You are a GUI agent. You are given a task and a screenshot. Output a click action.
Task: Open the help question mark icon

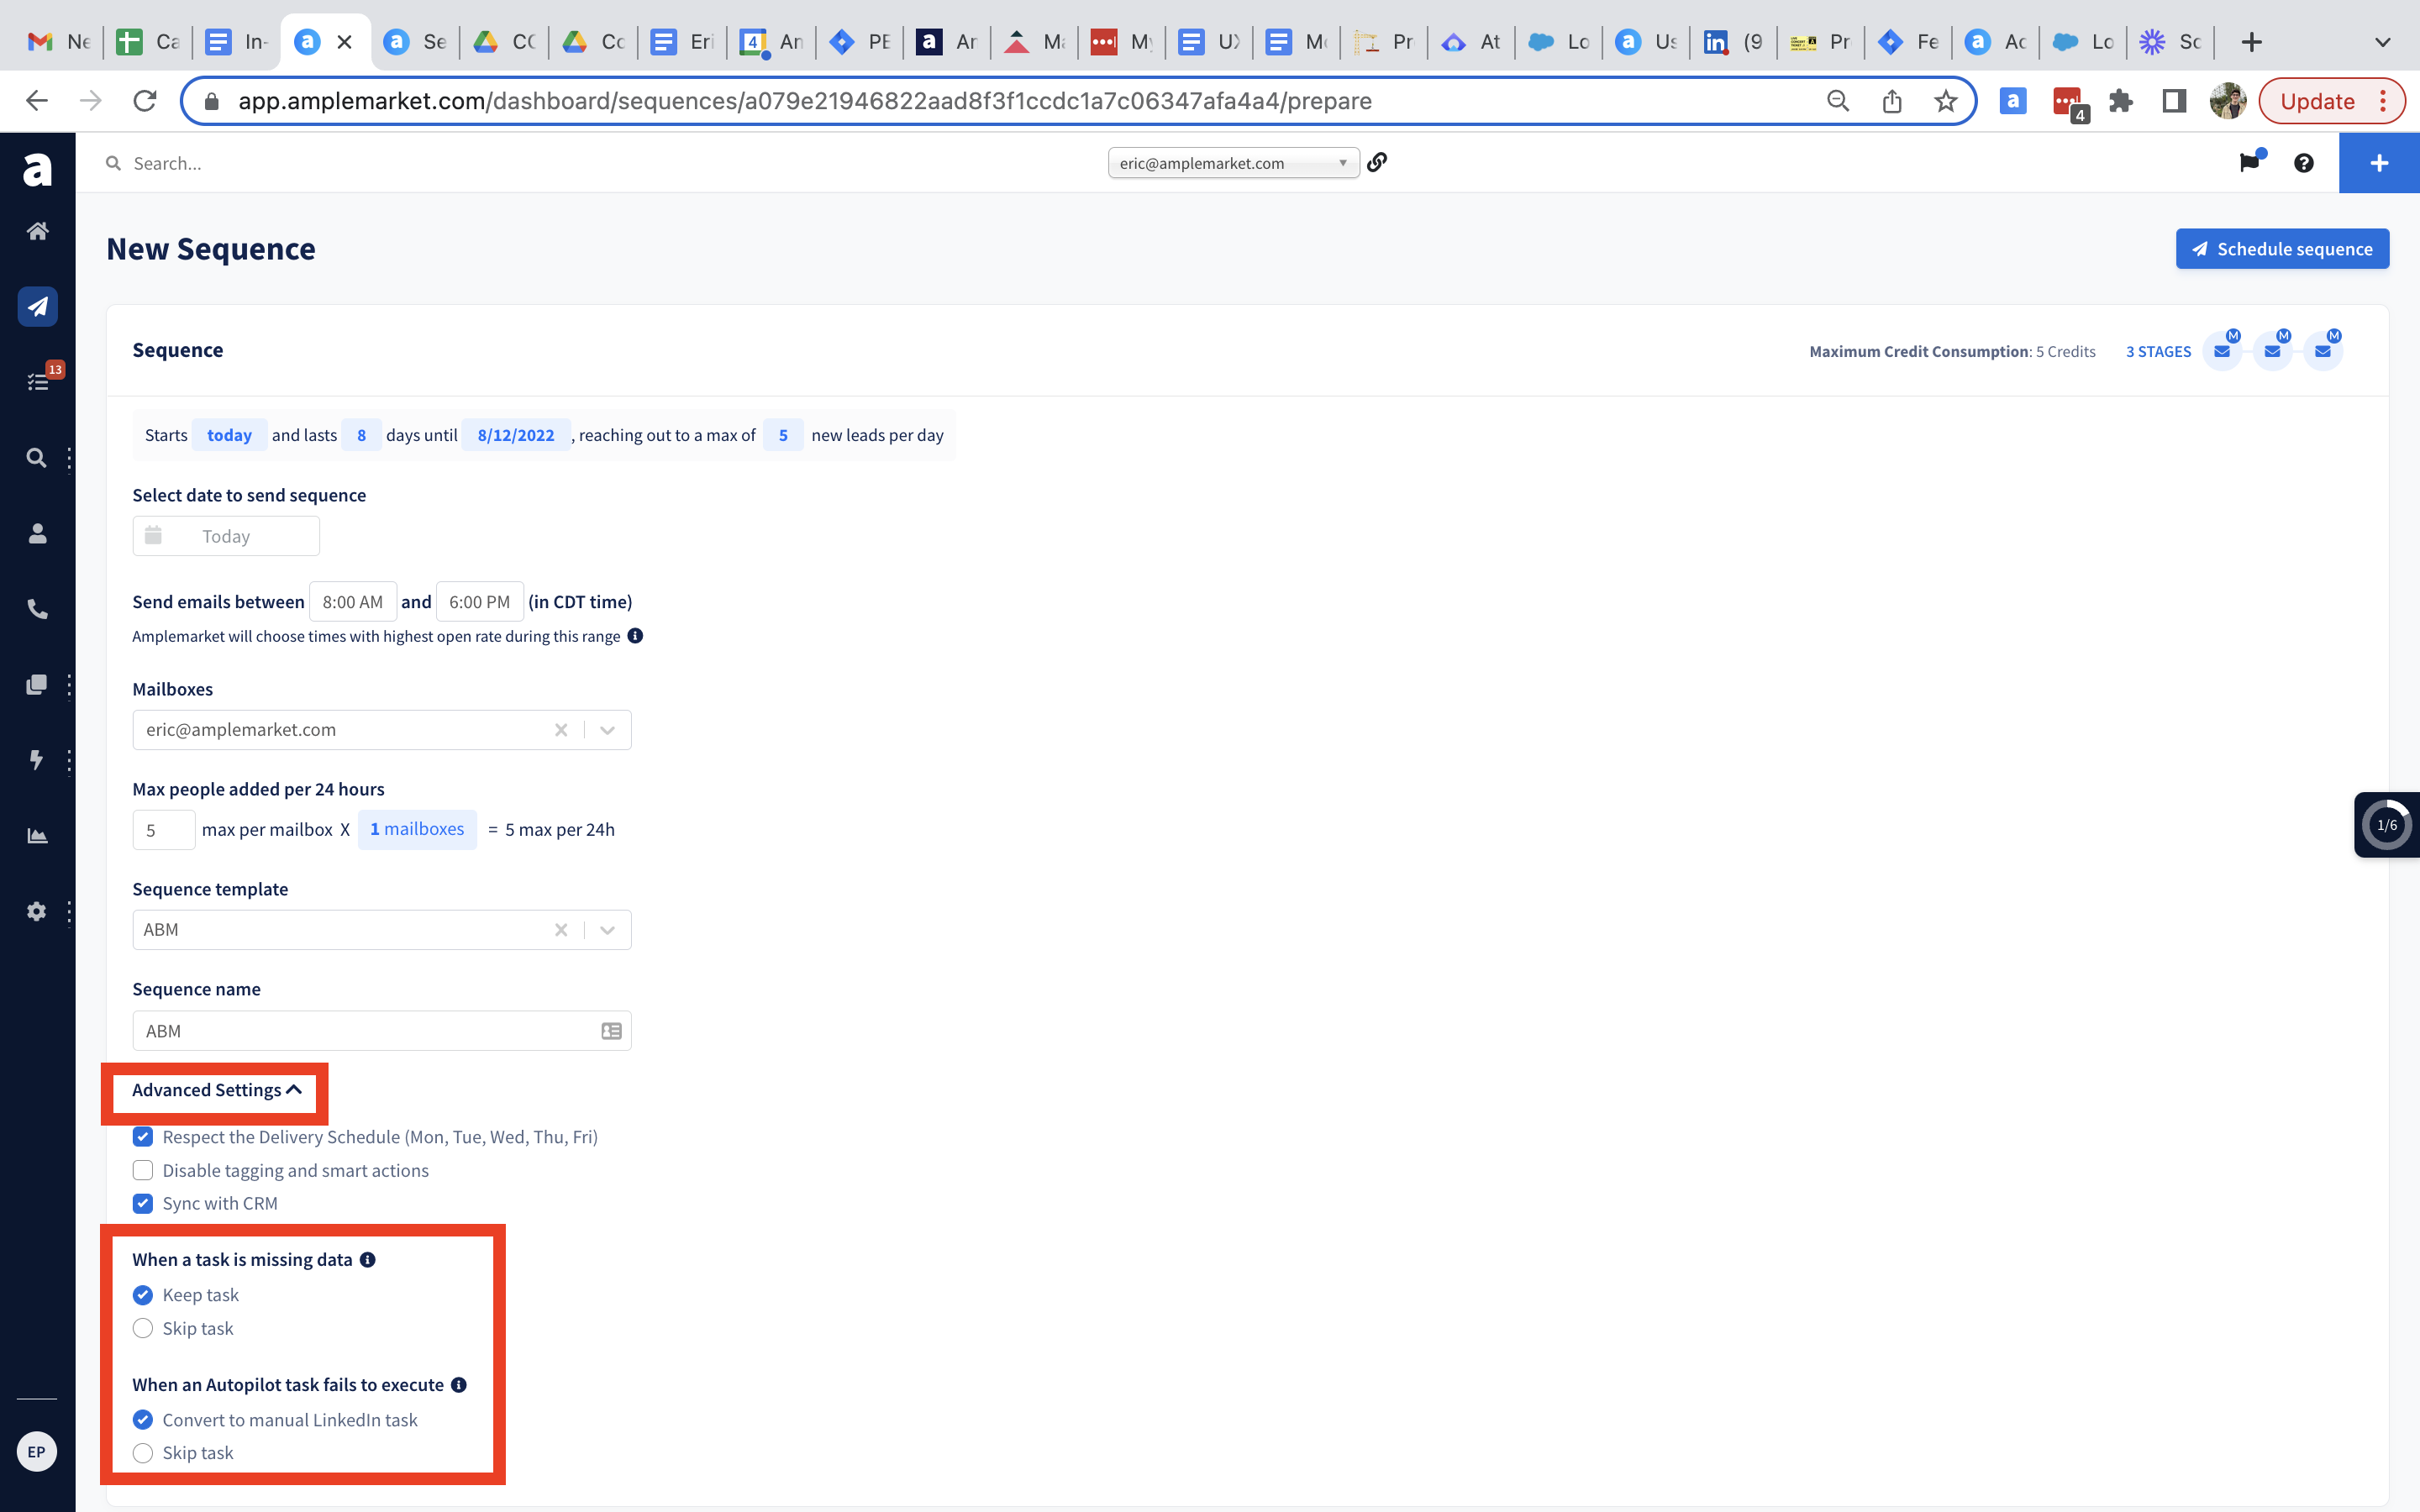point(2303,163)
